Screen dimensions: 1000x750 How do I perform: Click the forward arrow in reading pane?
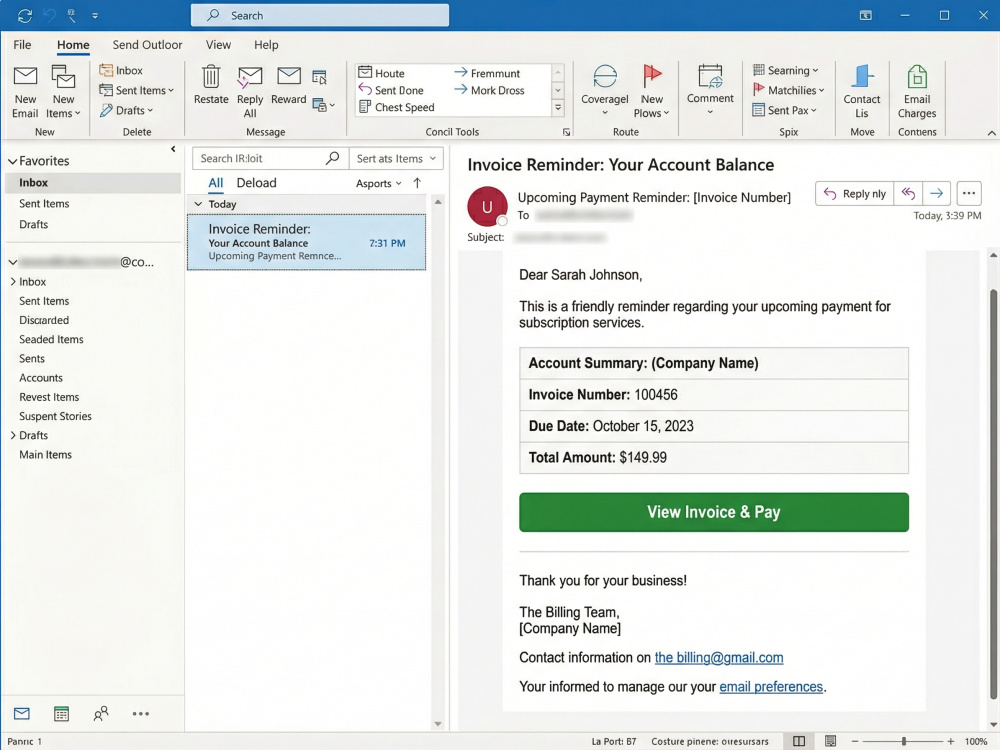click(x=936, y=193)
